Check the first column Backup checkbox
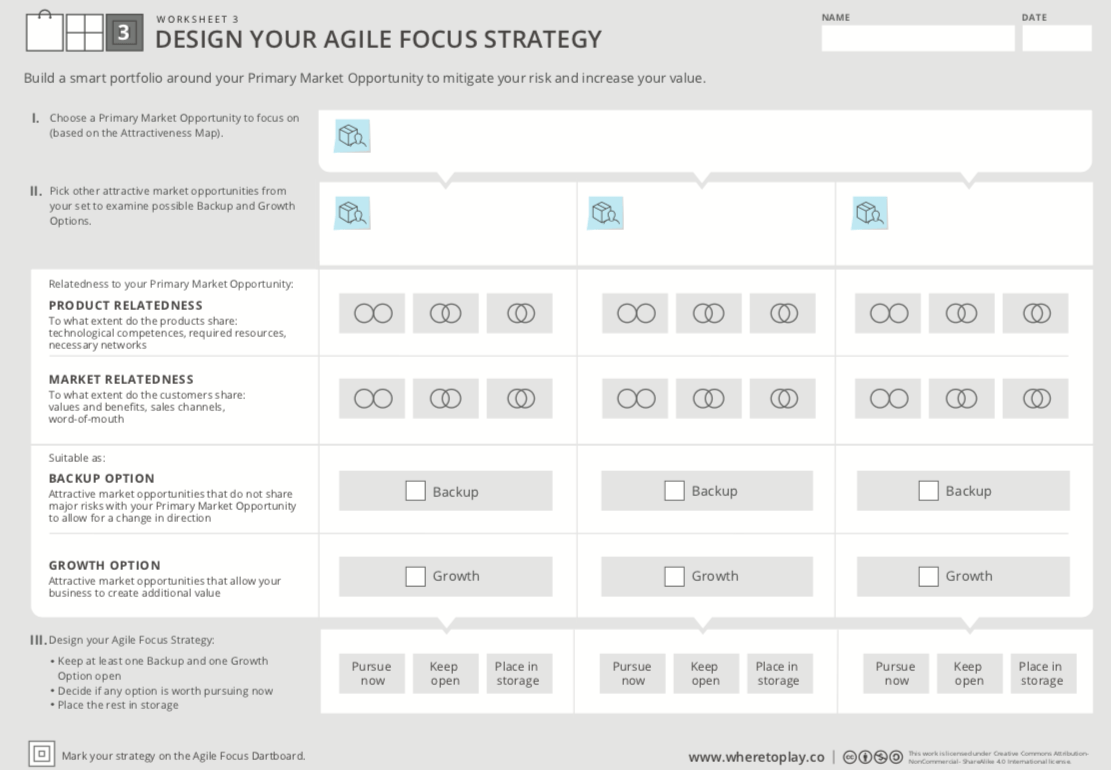The width and height of the screenshot is (1111, 770). click(x=415, y=491)
